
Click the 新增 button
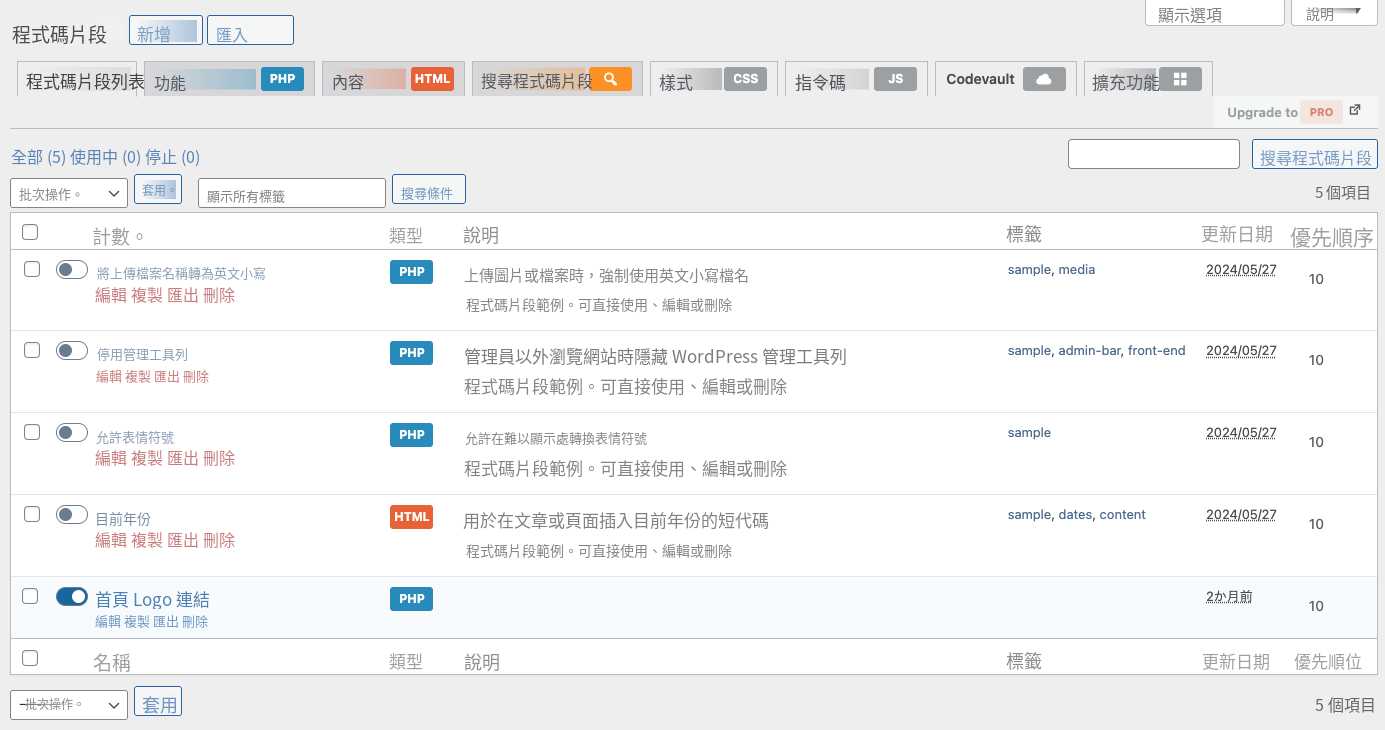coord(166,31)
